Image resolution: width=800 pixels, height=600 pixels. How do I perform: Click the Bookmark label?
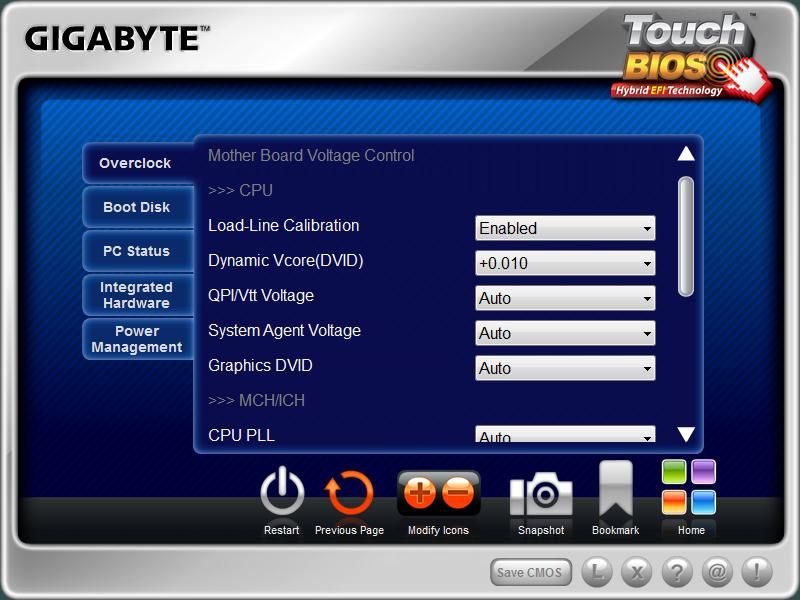[x=615, y=530]
